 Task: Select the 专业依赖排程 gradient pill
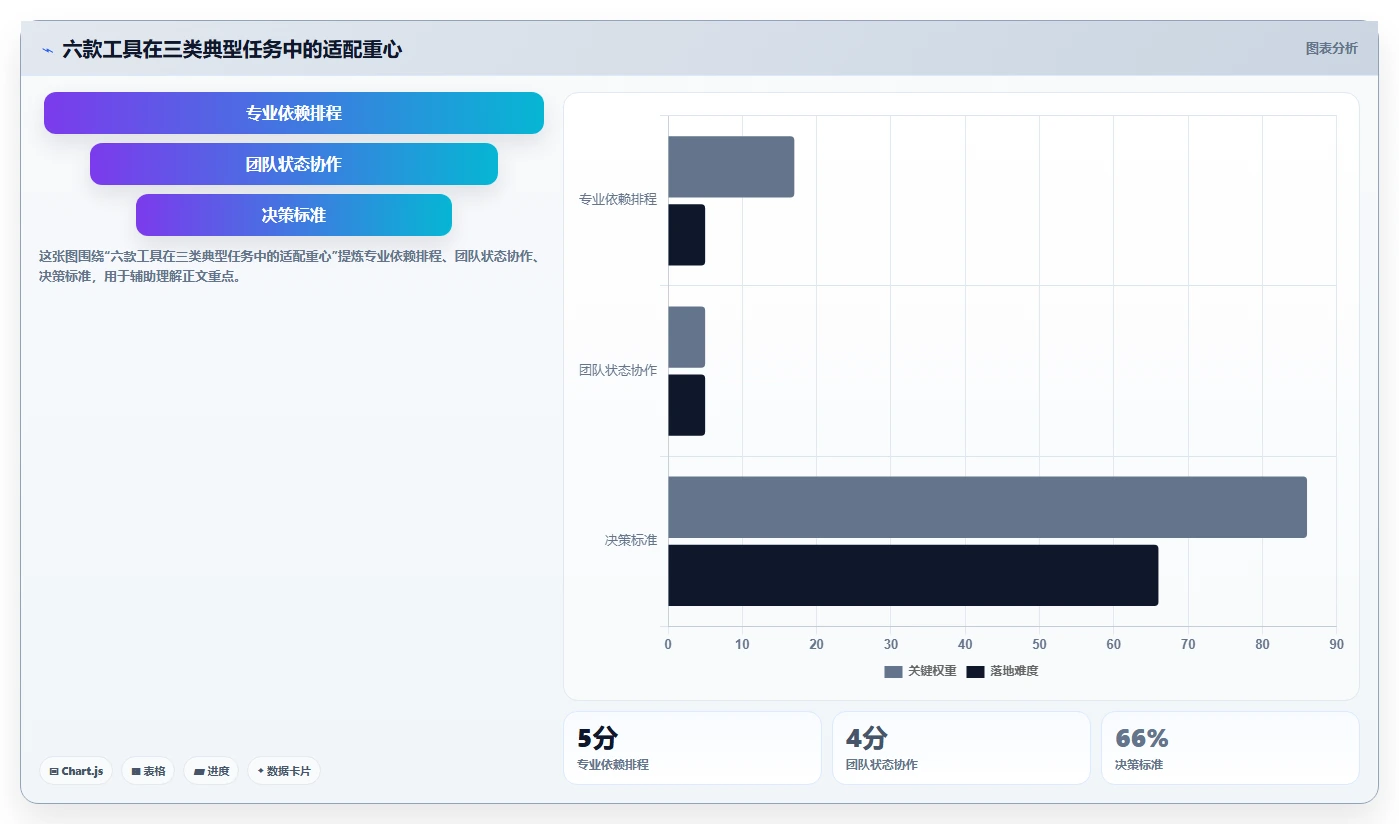[x=294, y=113]
